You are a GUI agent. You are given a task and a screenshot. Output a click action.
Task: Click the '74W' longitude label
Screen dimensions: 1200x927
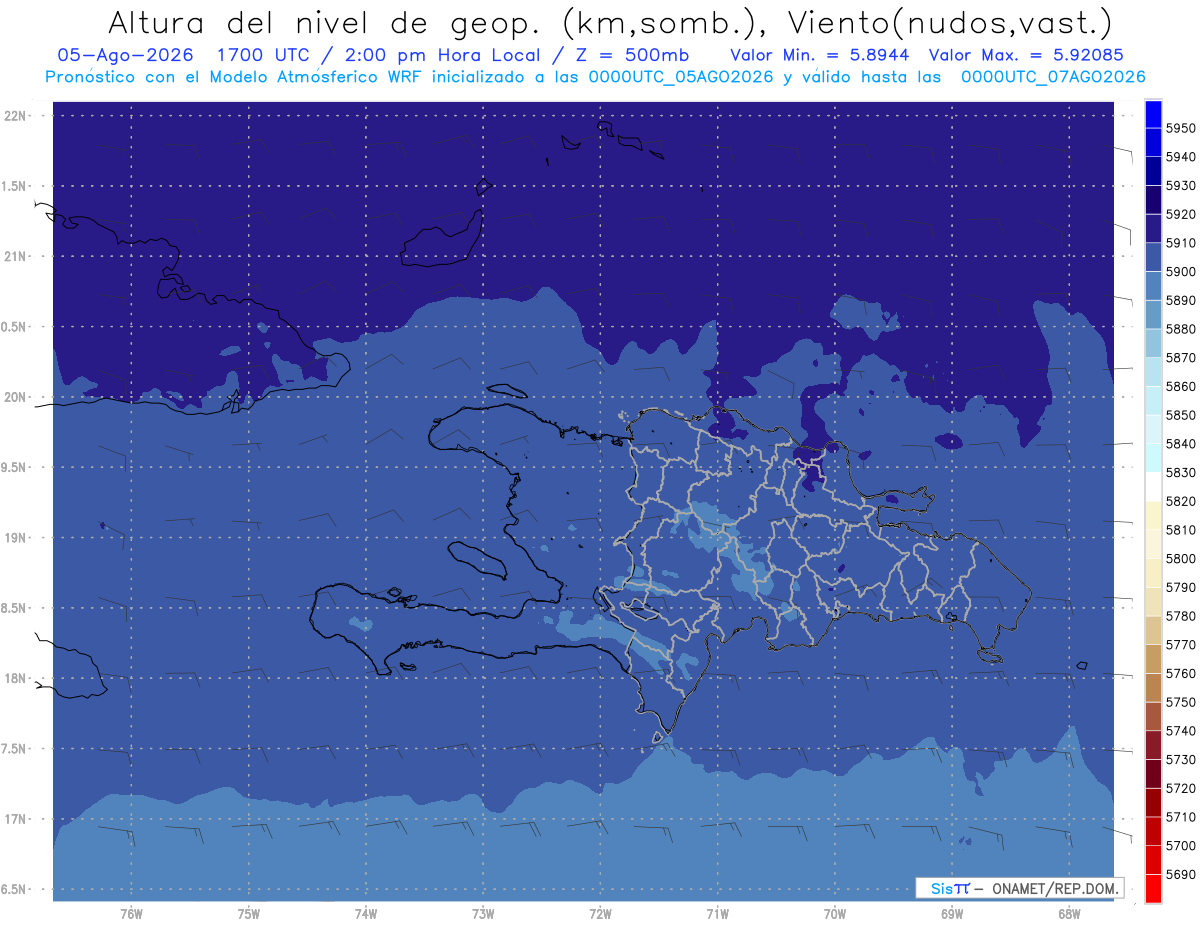point(365,913)
